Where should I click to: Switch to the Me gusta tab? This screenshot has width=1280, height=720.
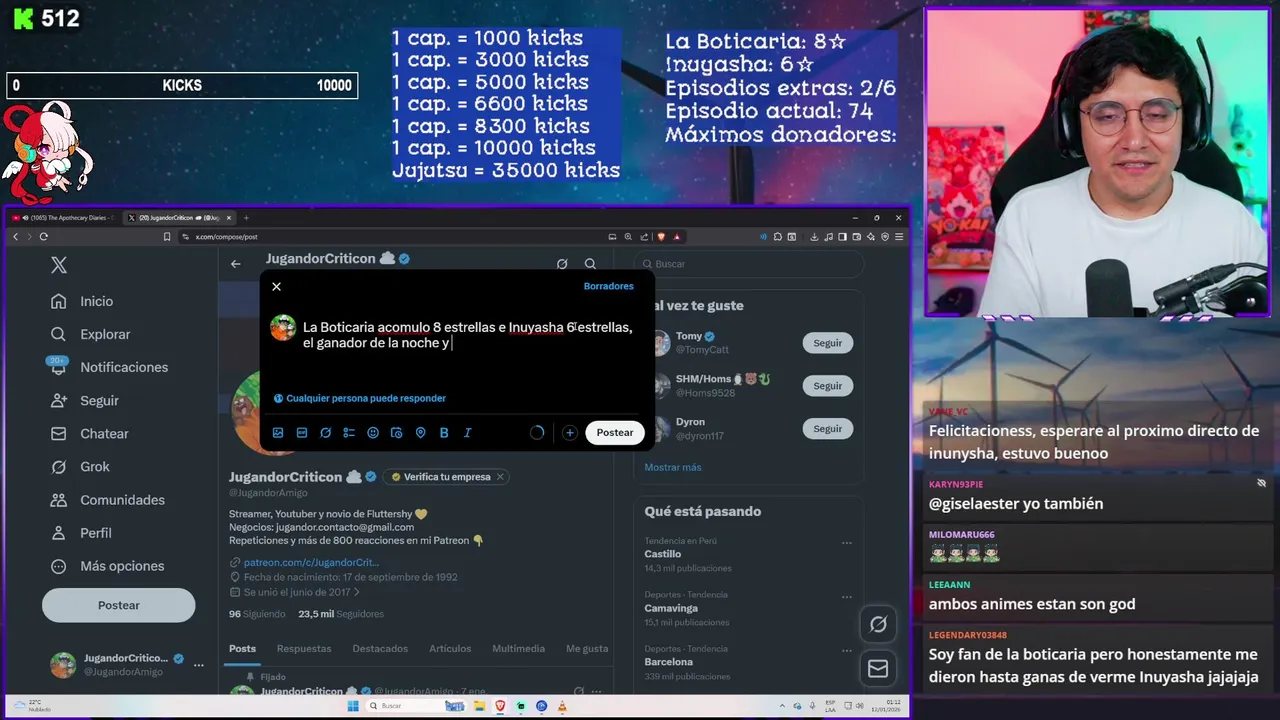[587, 649]
